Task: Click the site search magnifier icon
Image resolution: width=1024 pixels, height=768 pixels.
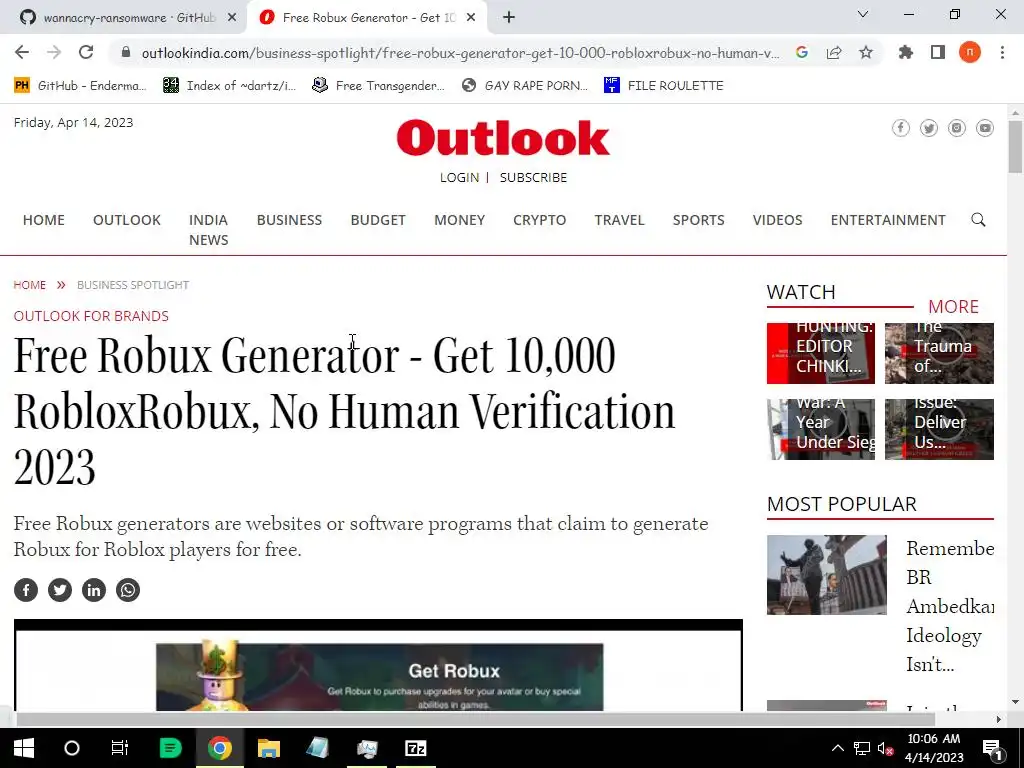Action: 978,220
